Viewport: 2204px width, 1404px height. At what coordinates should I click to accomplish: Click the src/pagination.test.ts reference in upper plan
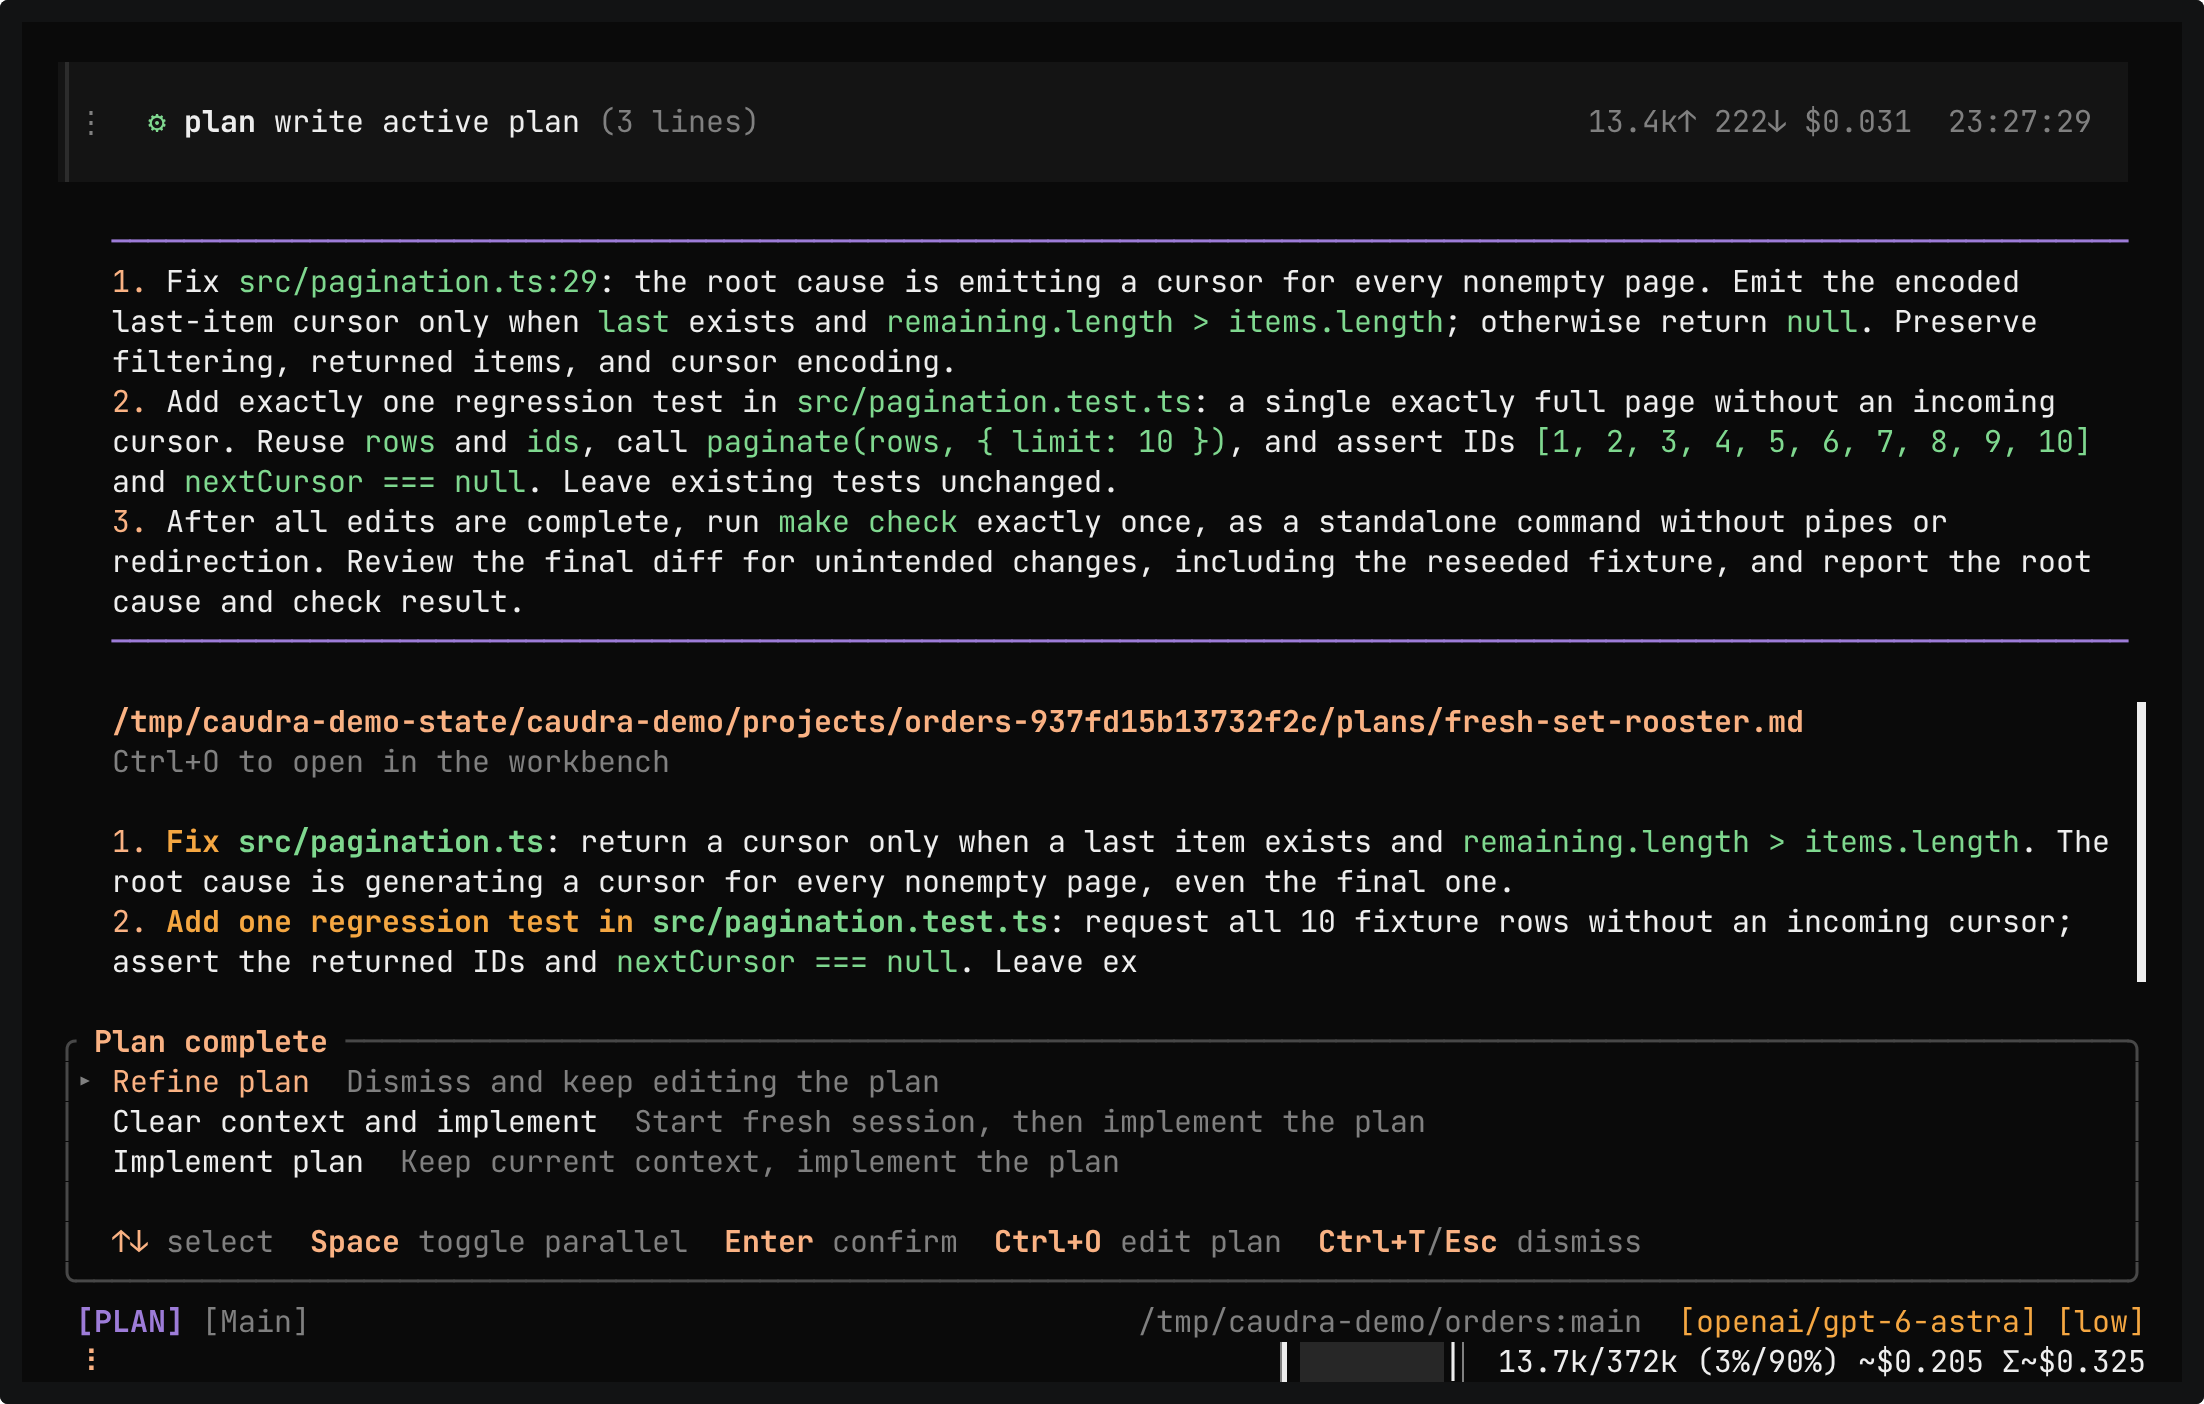click(x=994, y=402)
